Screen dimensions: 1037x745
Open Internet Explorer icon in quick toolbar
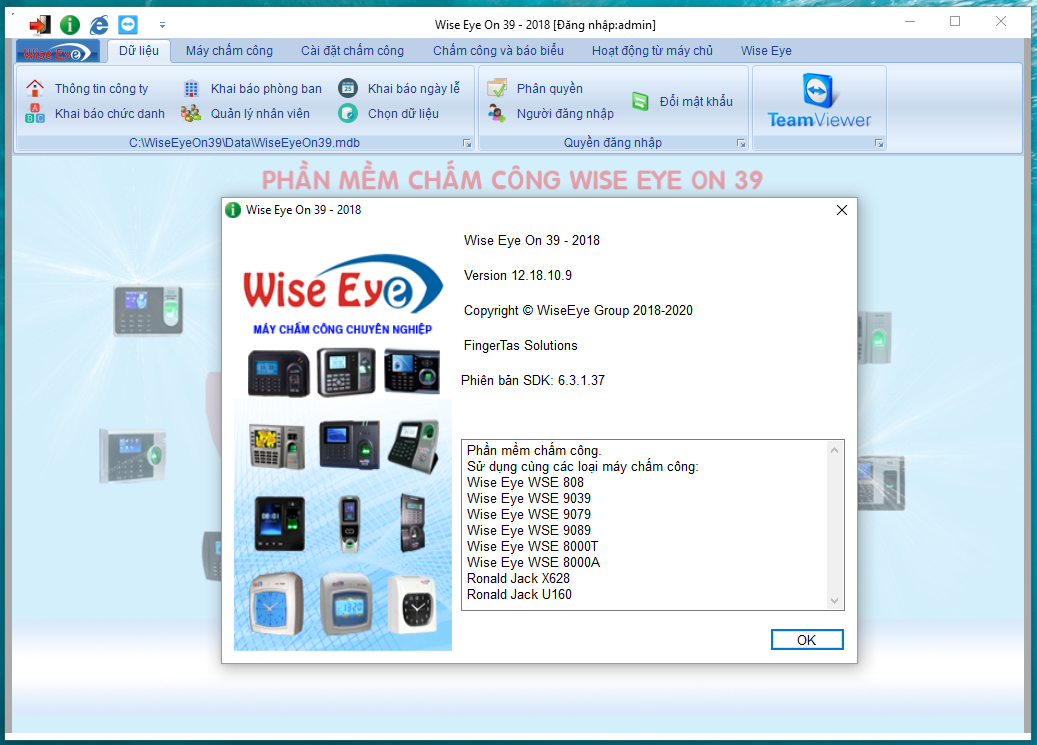[99, 24]
